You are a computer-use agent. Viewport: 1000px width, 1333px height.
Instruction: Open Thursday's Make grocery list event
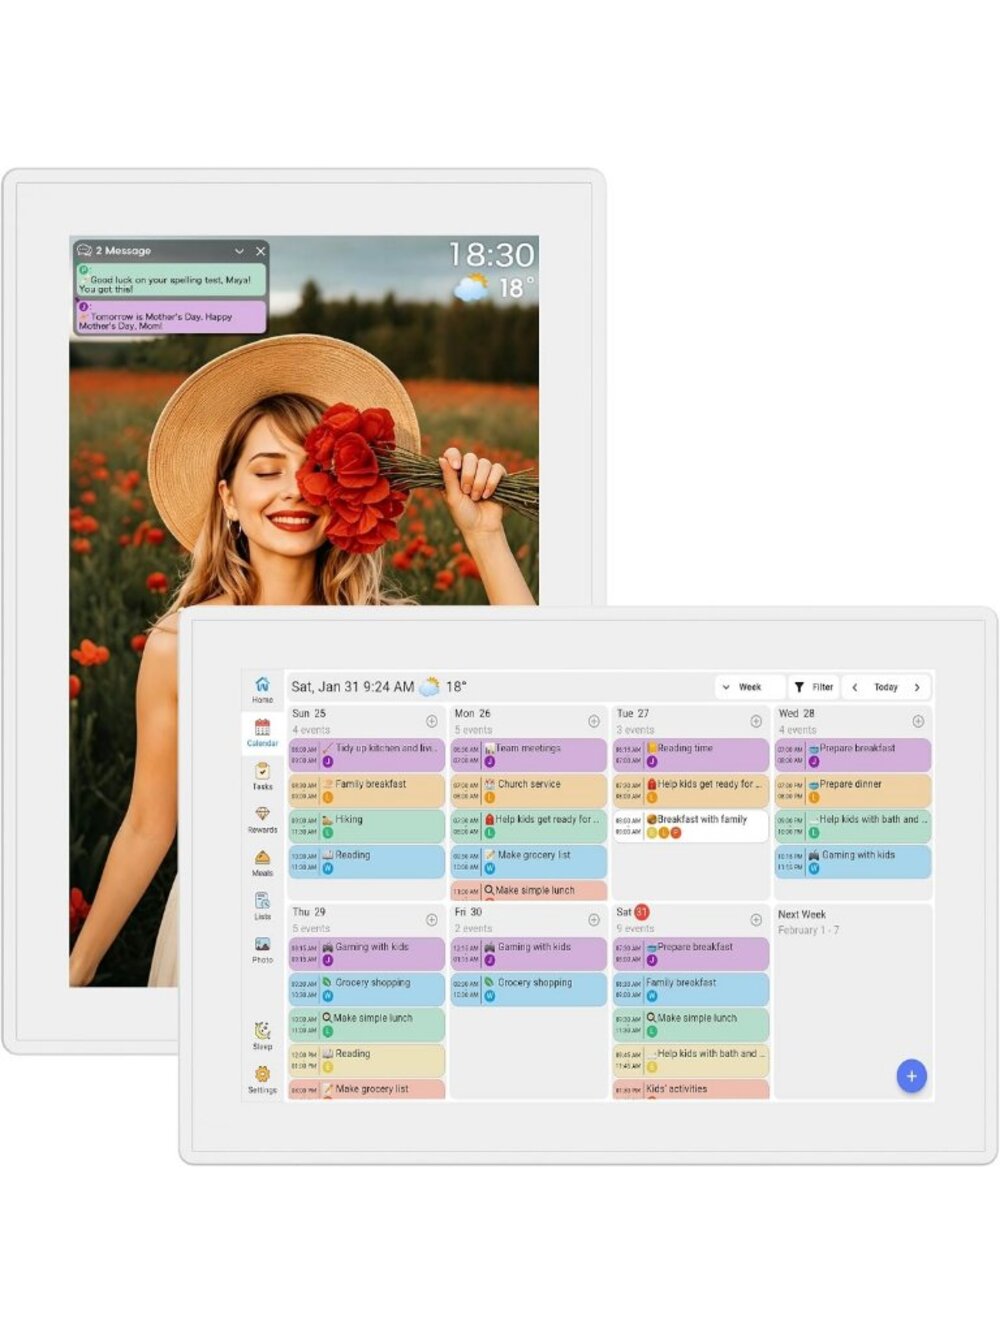click(x=366, y=1089)
